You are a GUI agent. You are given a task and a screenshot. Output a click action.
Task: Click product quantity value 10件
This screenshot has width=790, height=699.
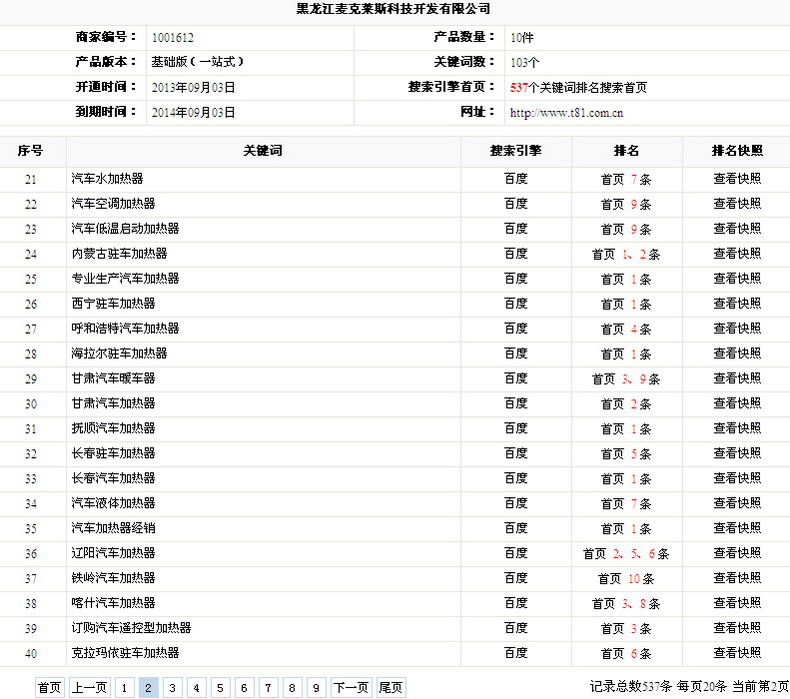point(521,38)
